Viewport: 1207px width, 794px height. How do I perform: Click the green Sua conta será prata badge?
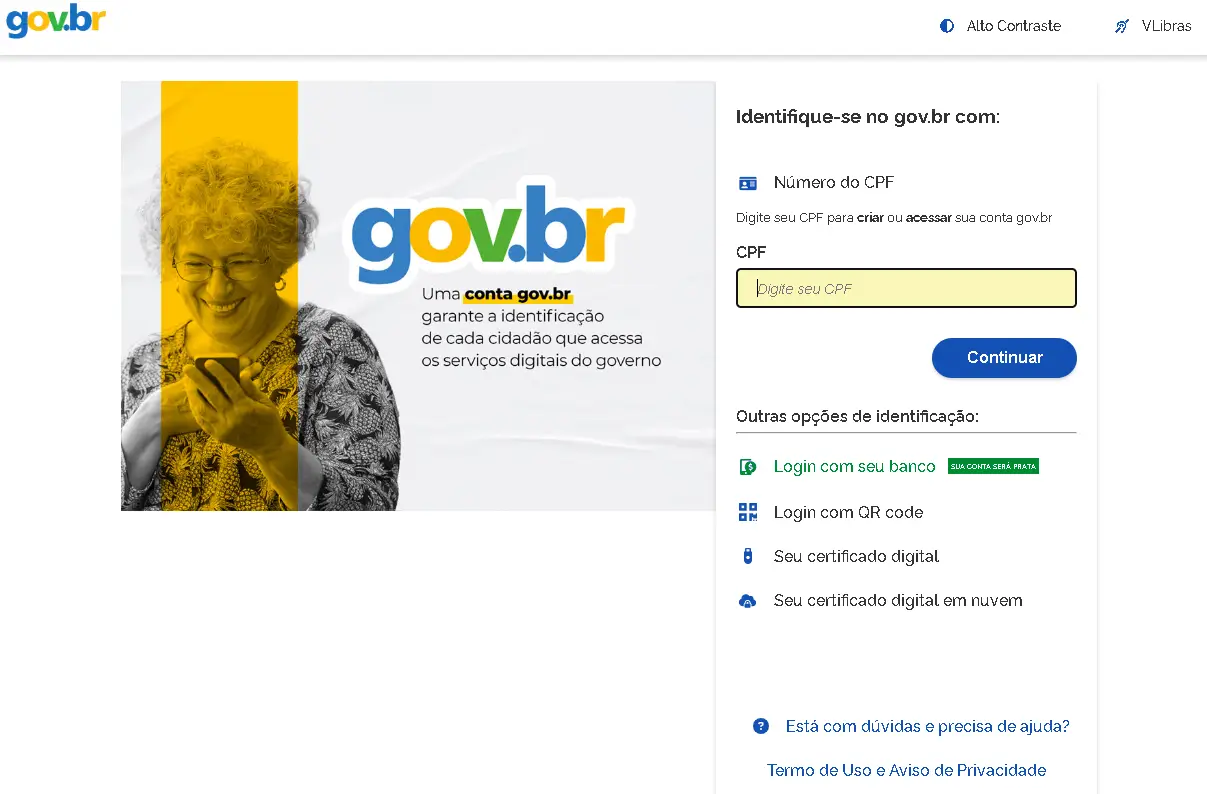(x=993, y=466)
